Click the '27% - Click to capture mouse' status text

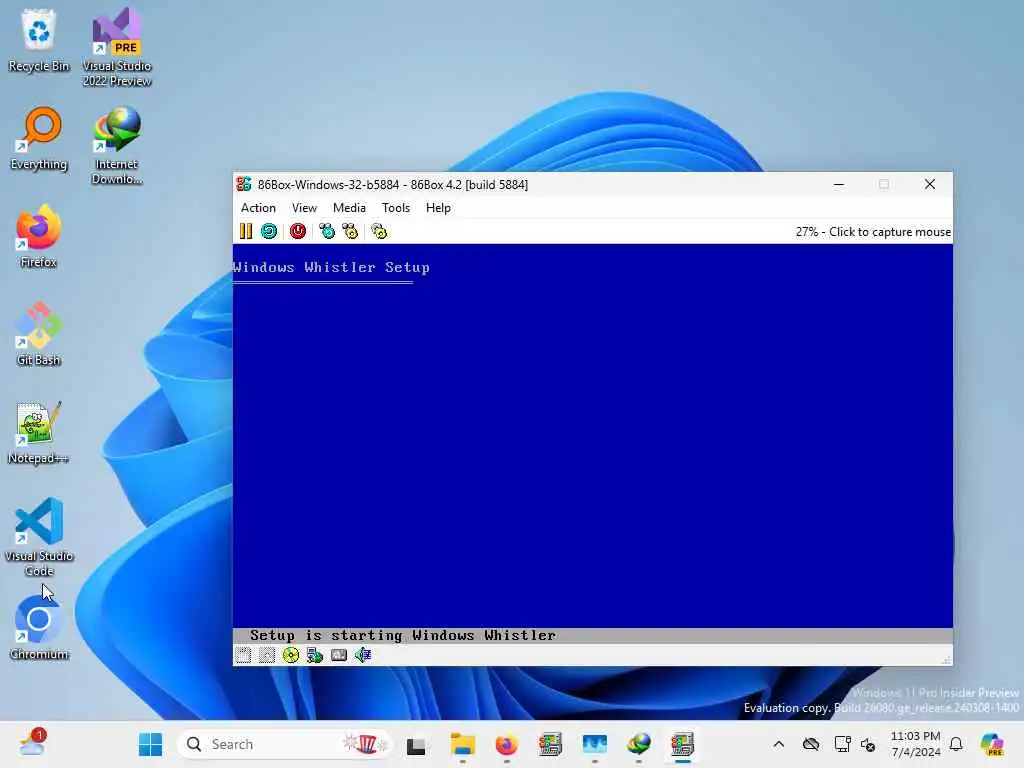[873, 232]
